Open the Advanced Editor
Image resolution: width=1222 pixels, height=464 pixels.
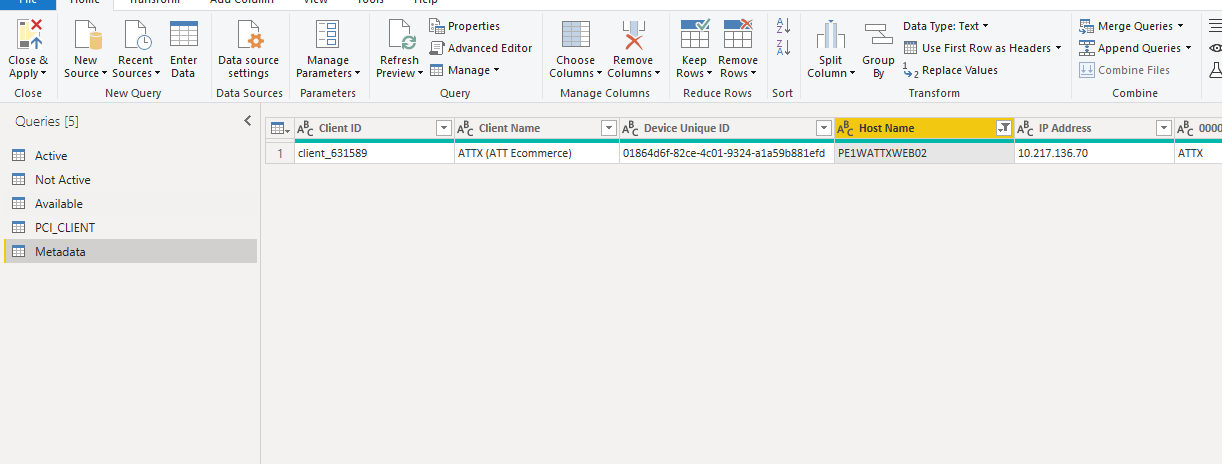point(481,48)
